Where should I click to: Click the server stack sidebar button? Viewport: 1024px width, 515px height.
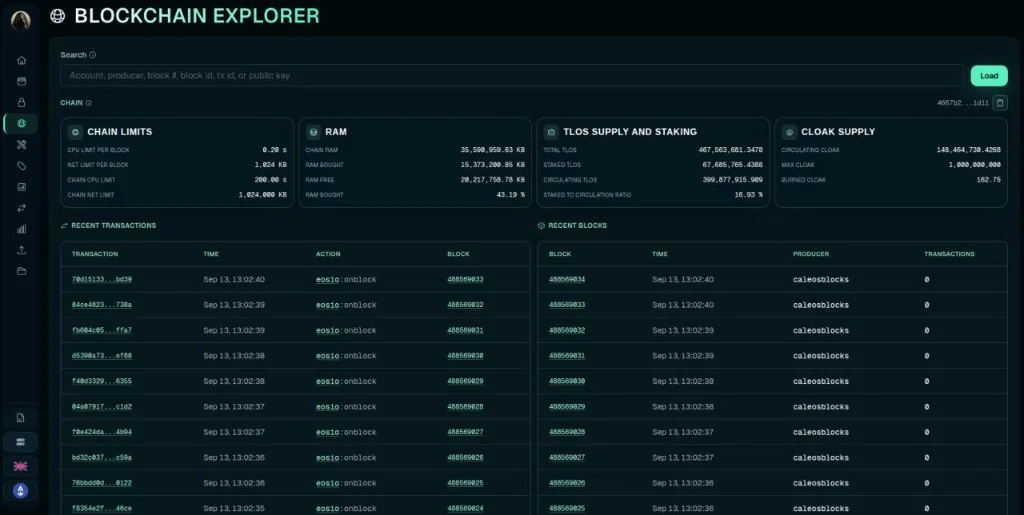(x=20, y=442)
